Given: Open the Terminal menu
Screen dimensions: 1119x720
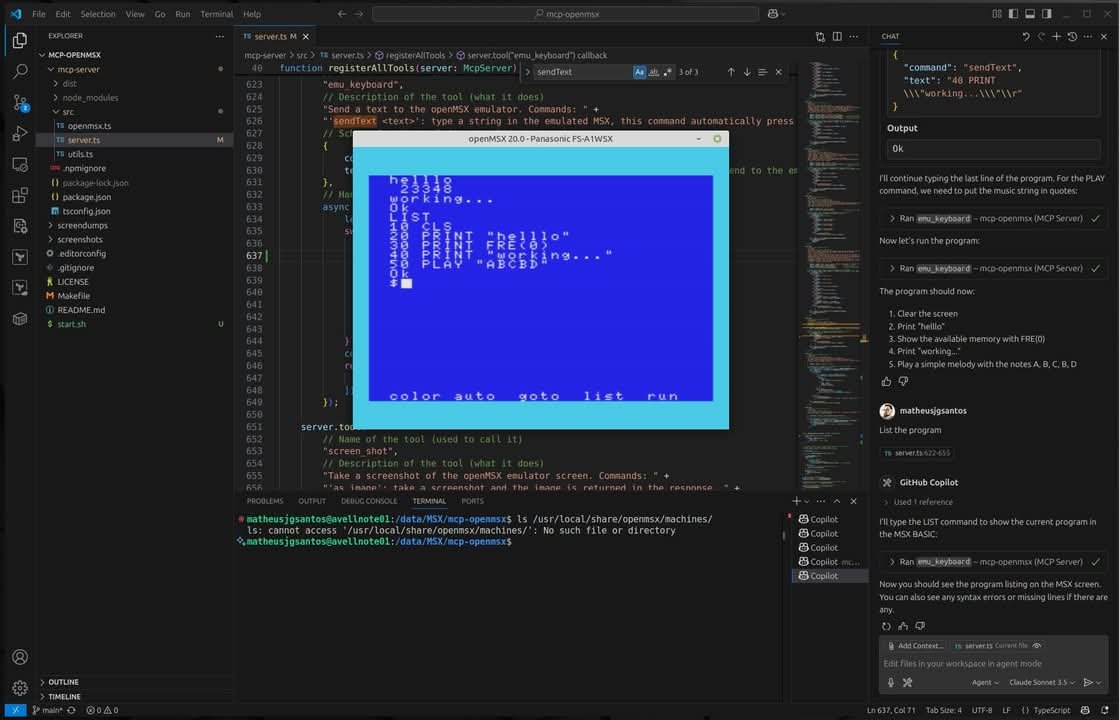Looking at the screenshot, I should pos(216,14).
